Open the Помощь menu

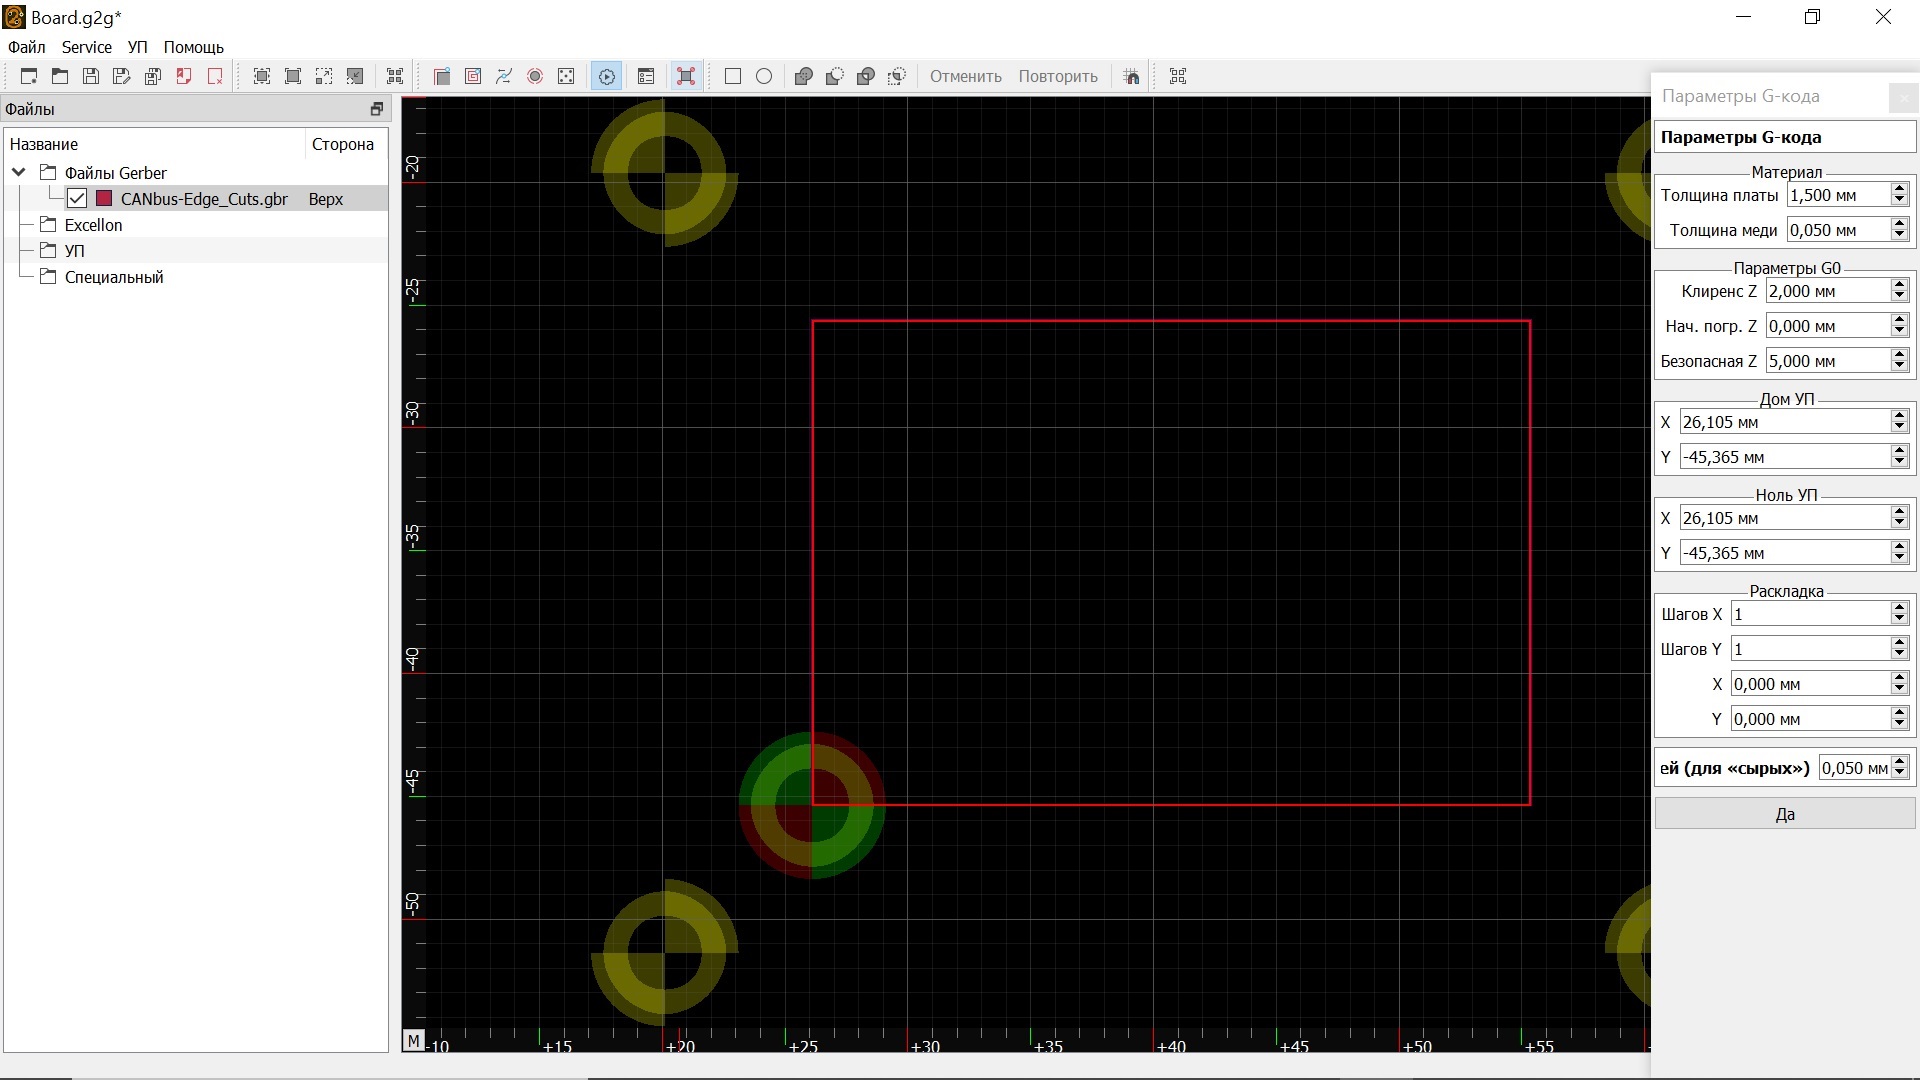pos(193,47)
